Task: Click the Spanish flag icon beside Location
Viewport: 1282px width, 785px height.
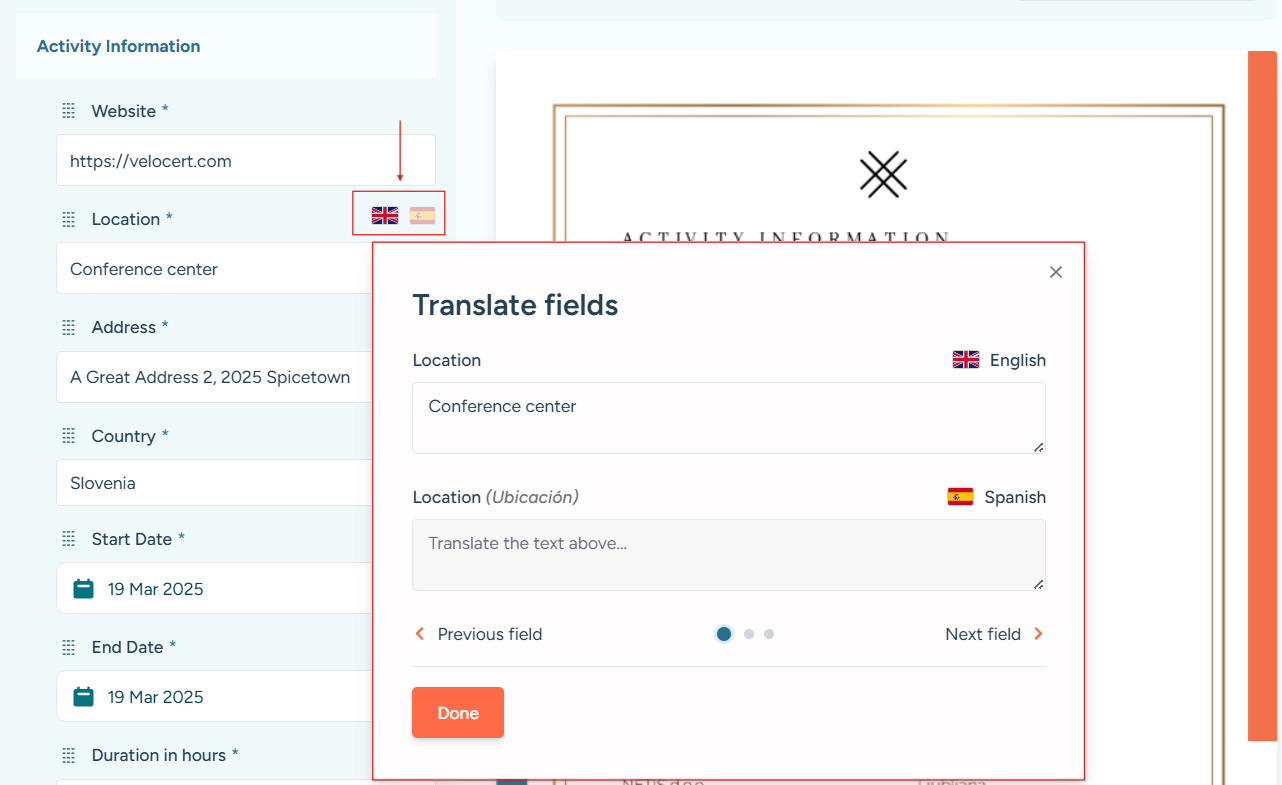Action: pyautogui.click(x=422, y=215)
